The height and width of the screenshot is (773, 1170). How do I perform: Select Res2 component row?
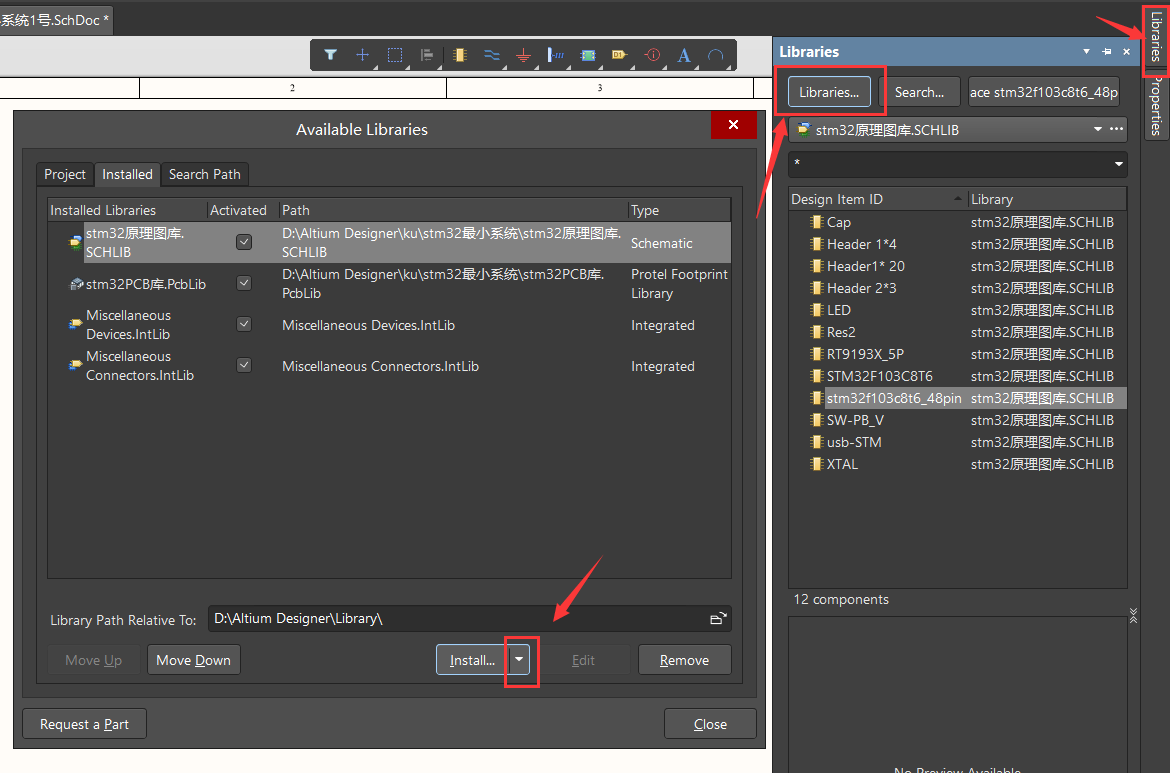957,331
